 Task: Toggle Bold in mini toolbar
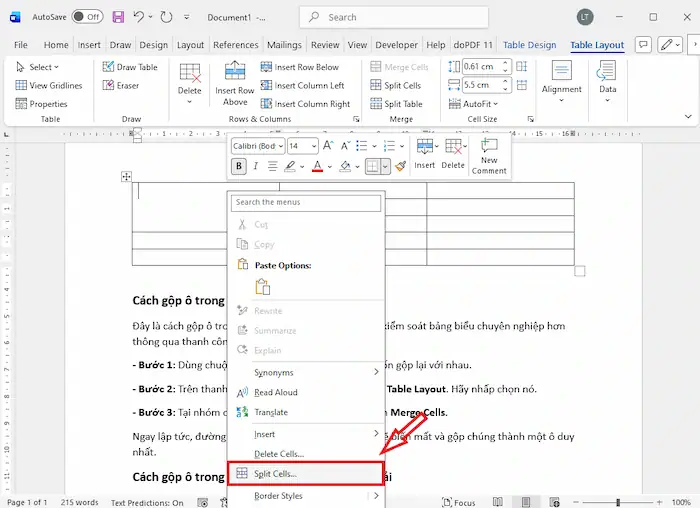(x=239, y=166)
